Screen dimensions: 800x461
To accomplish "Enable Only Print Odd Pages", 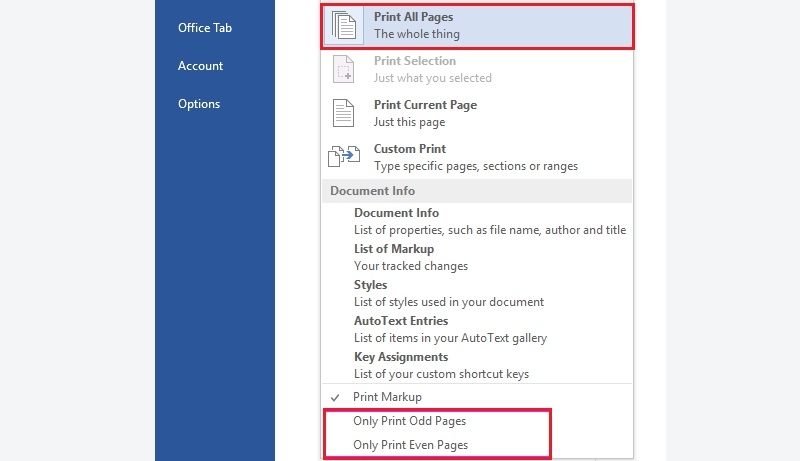I will pos(409,421).
